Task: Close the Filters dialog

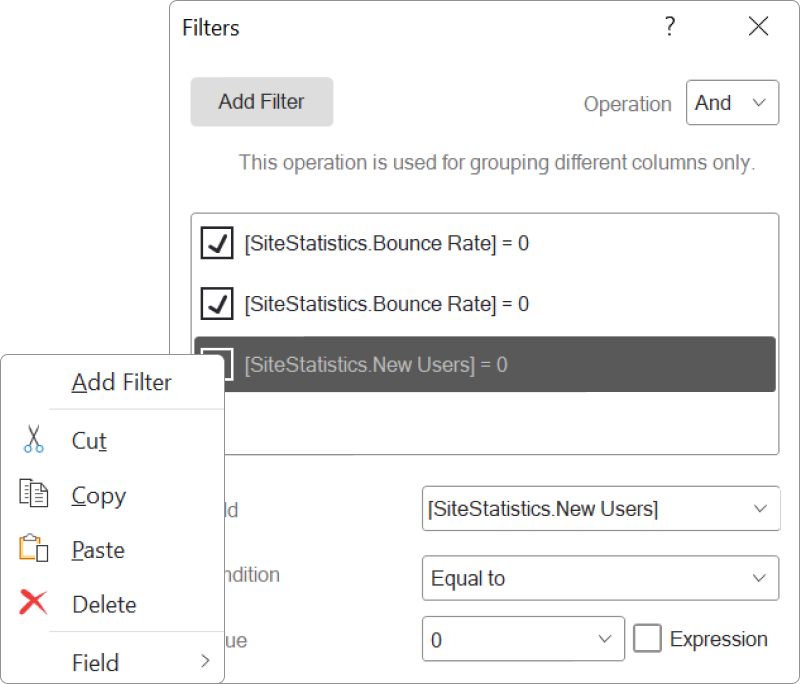Action: point(758,27)
